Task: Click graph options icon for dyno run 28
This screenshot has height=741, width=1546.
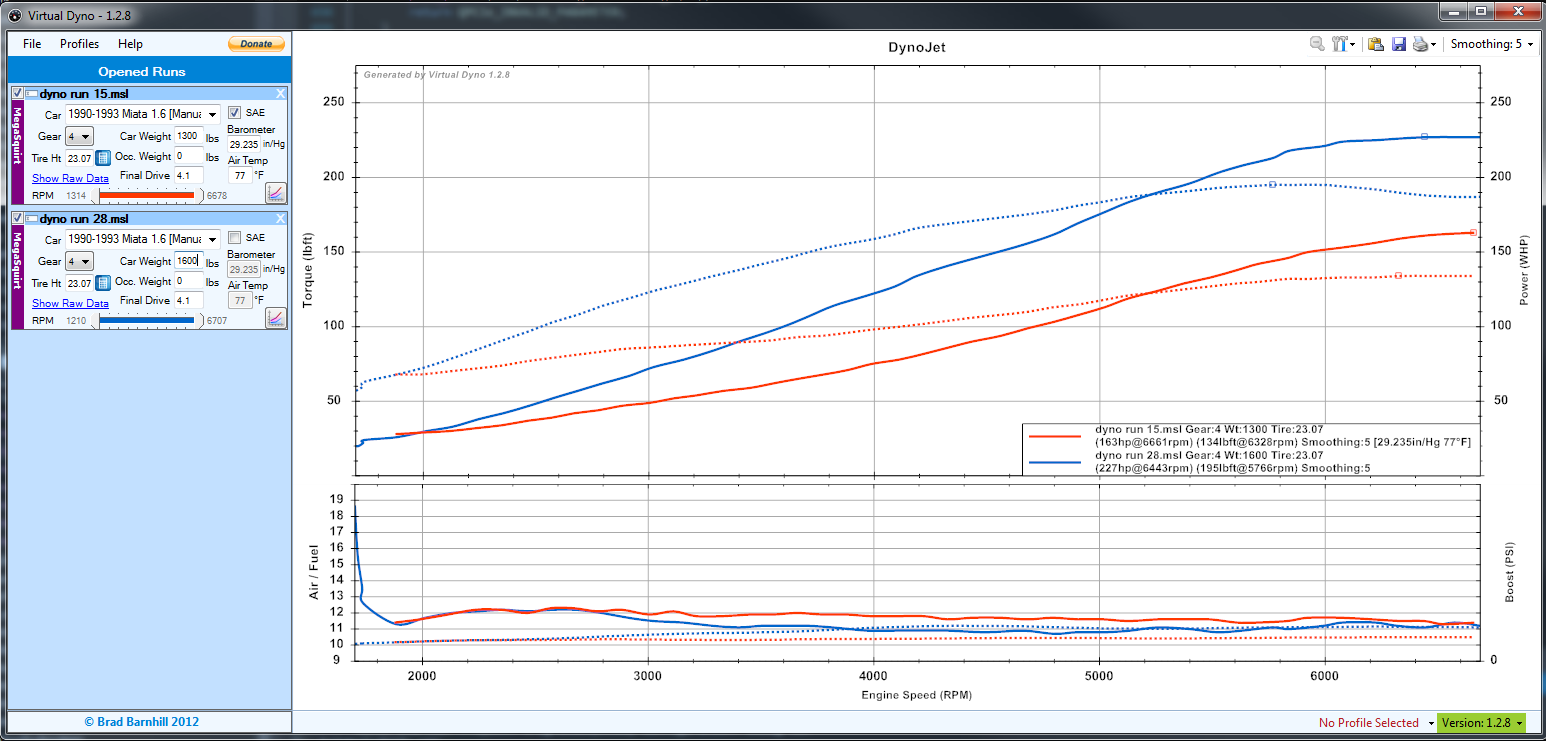Action: point(275,317)
